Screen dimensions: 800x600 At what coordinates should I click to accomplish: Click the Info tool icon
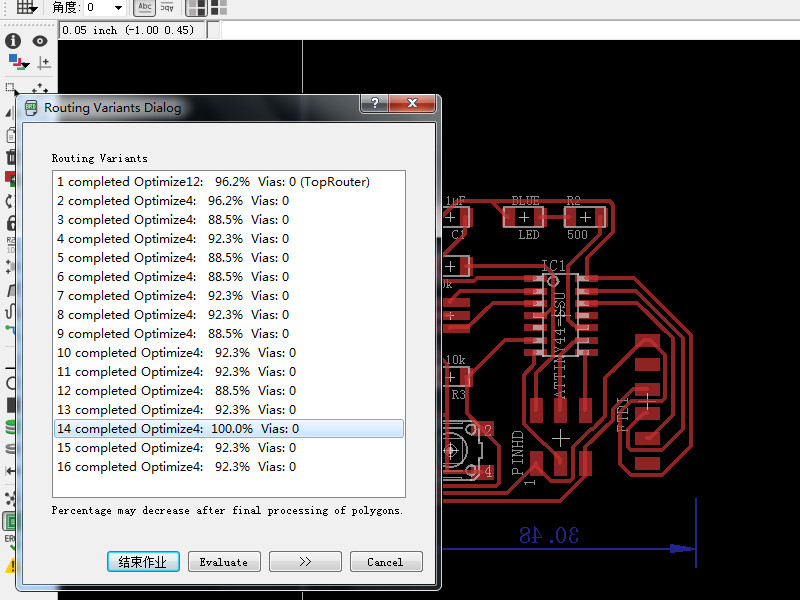pyautogui.click(x=13, y=41)
